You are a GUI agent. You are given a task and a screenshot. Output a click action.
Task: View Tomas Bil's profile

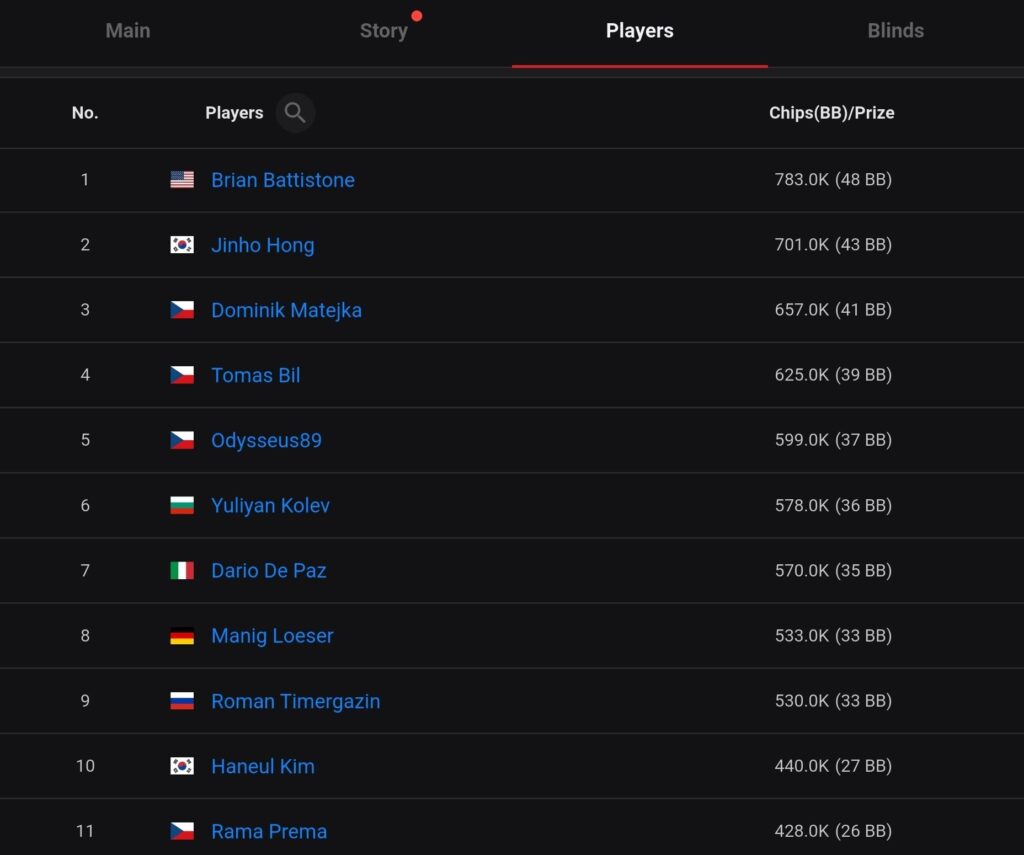click(256, 375)
